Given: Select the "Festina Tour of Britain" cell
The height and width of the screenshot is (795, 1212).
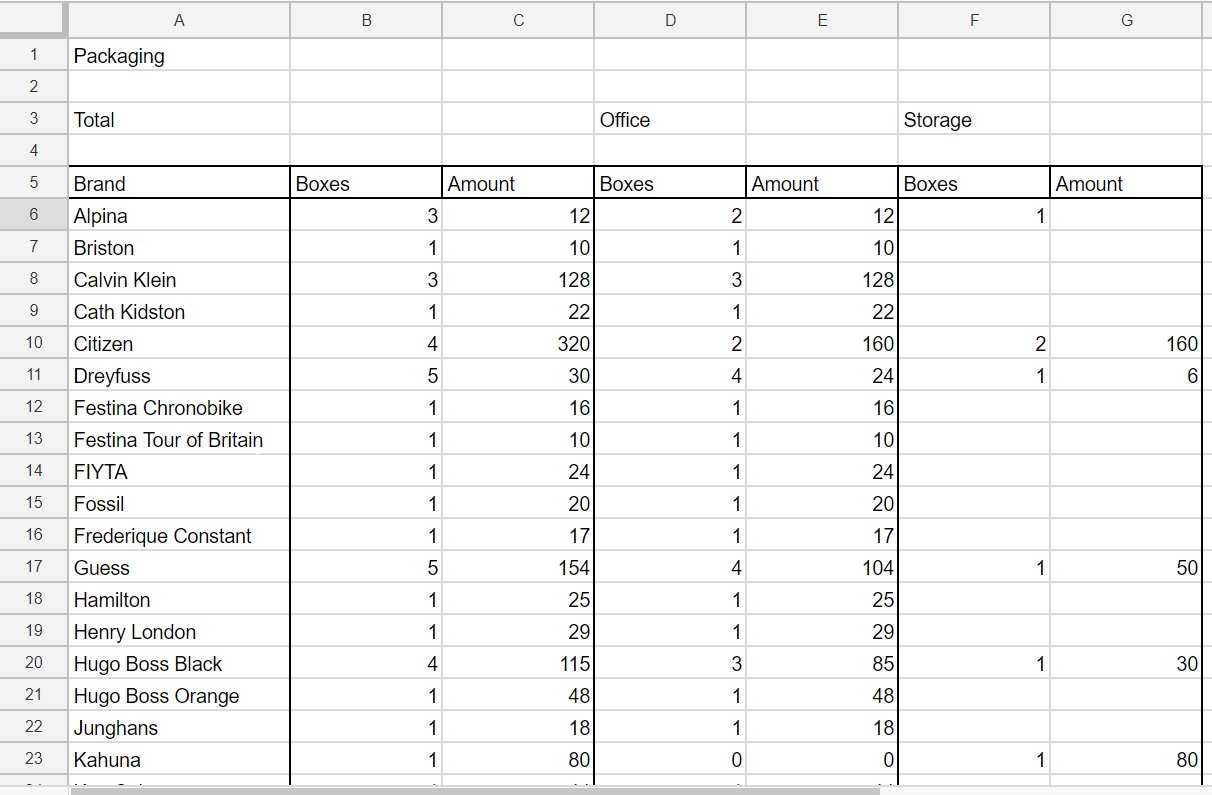Looking at the screenshot, I should [x=179, y=440].
